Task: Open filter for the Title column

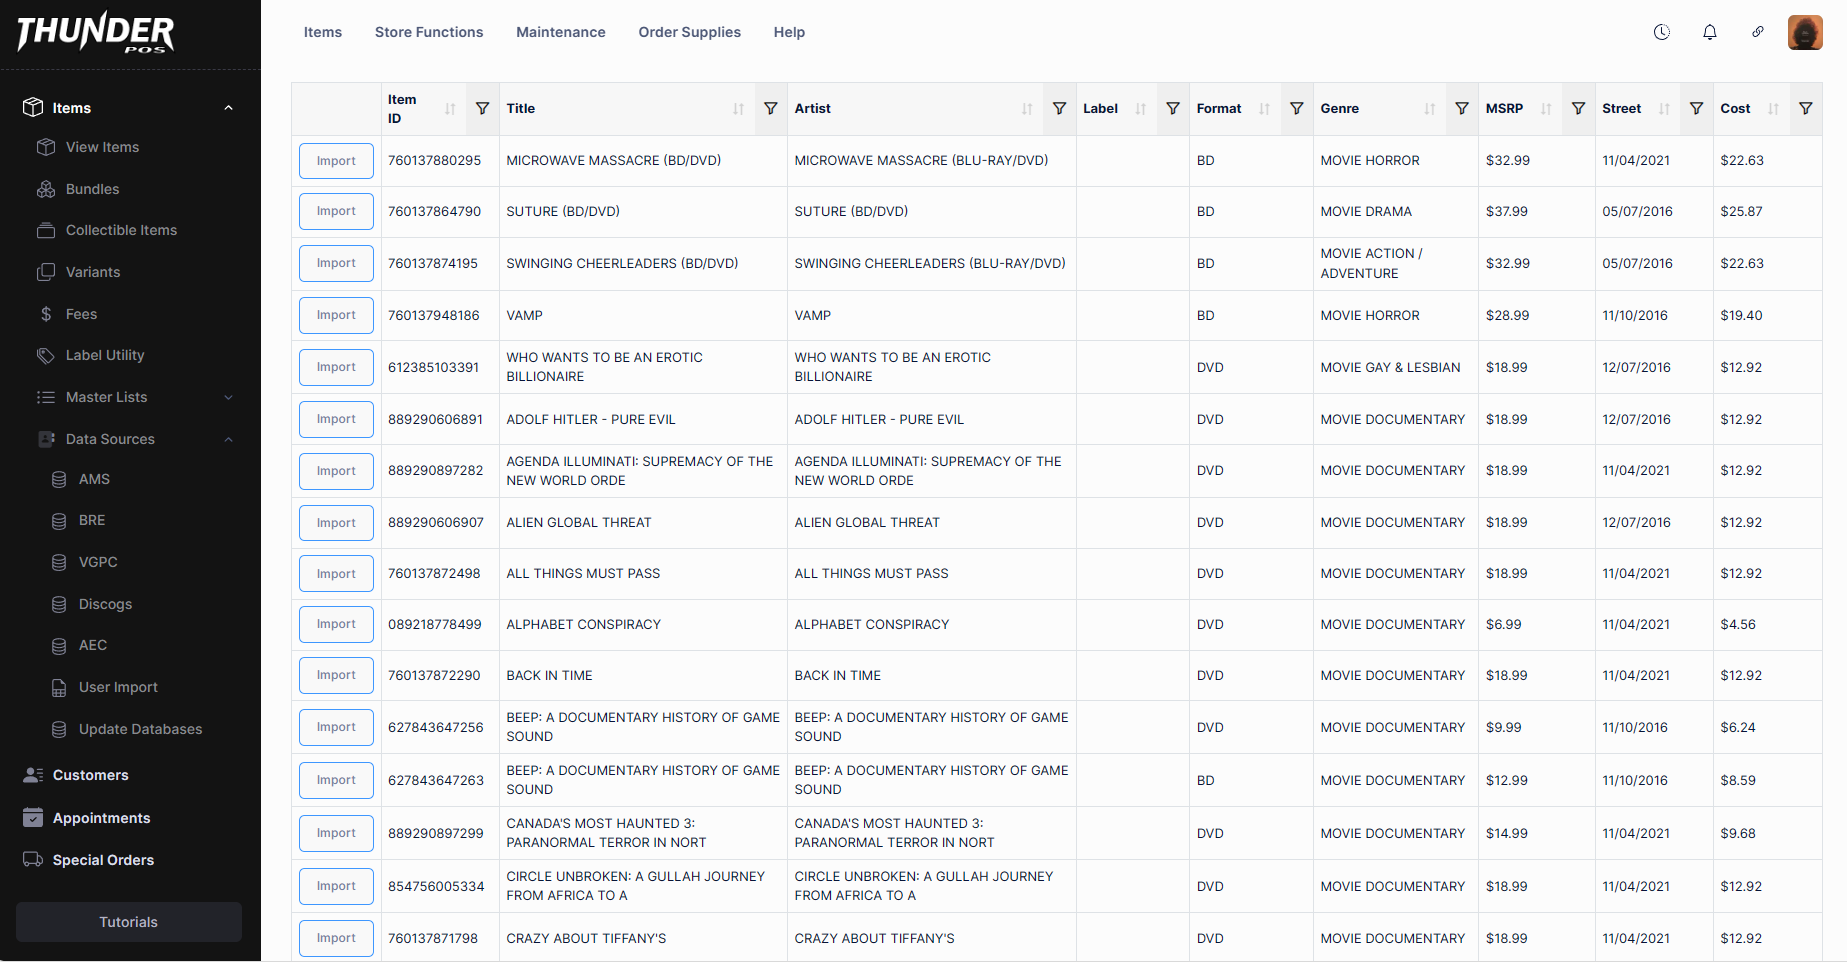Action: click(x=770, y=109)
